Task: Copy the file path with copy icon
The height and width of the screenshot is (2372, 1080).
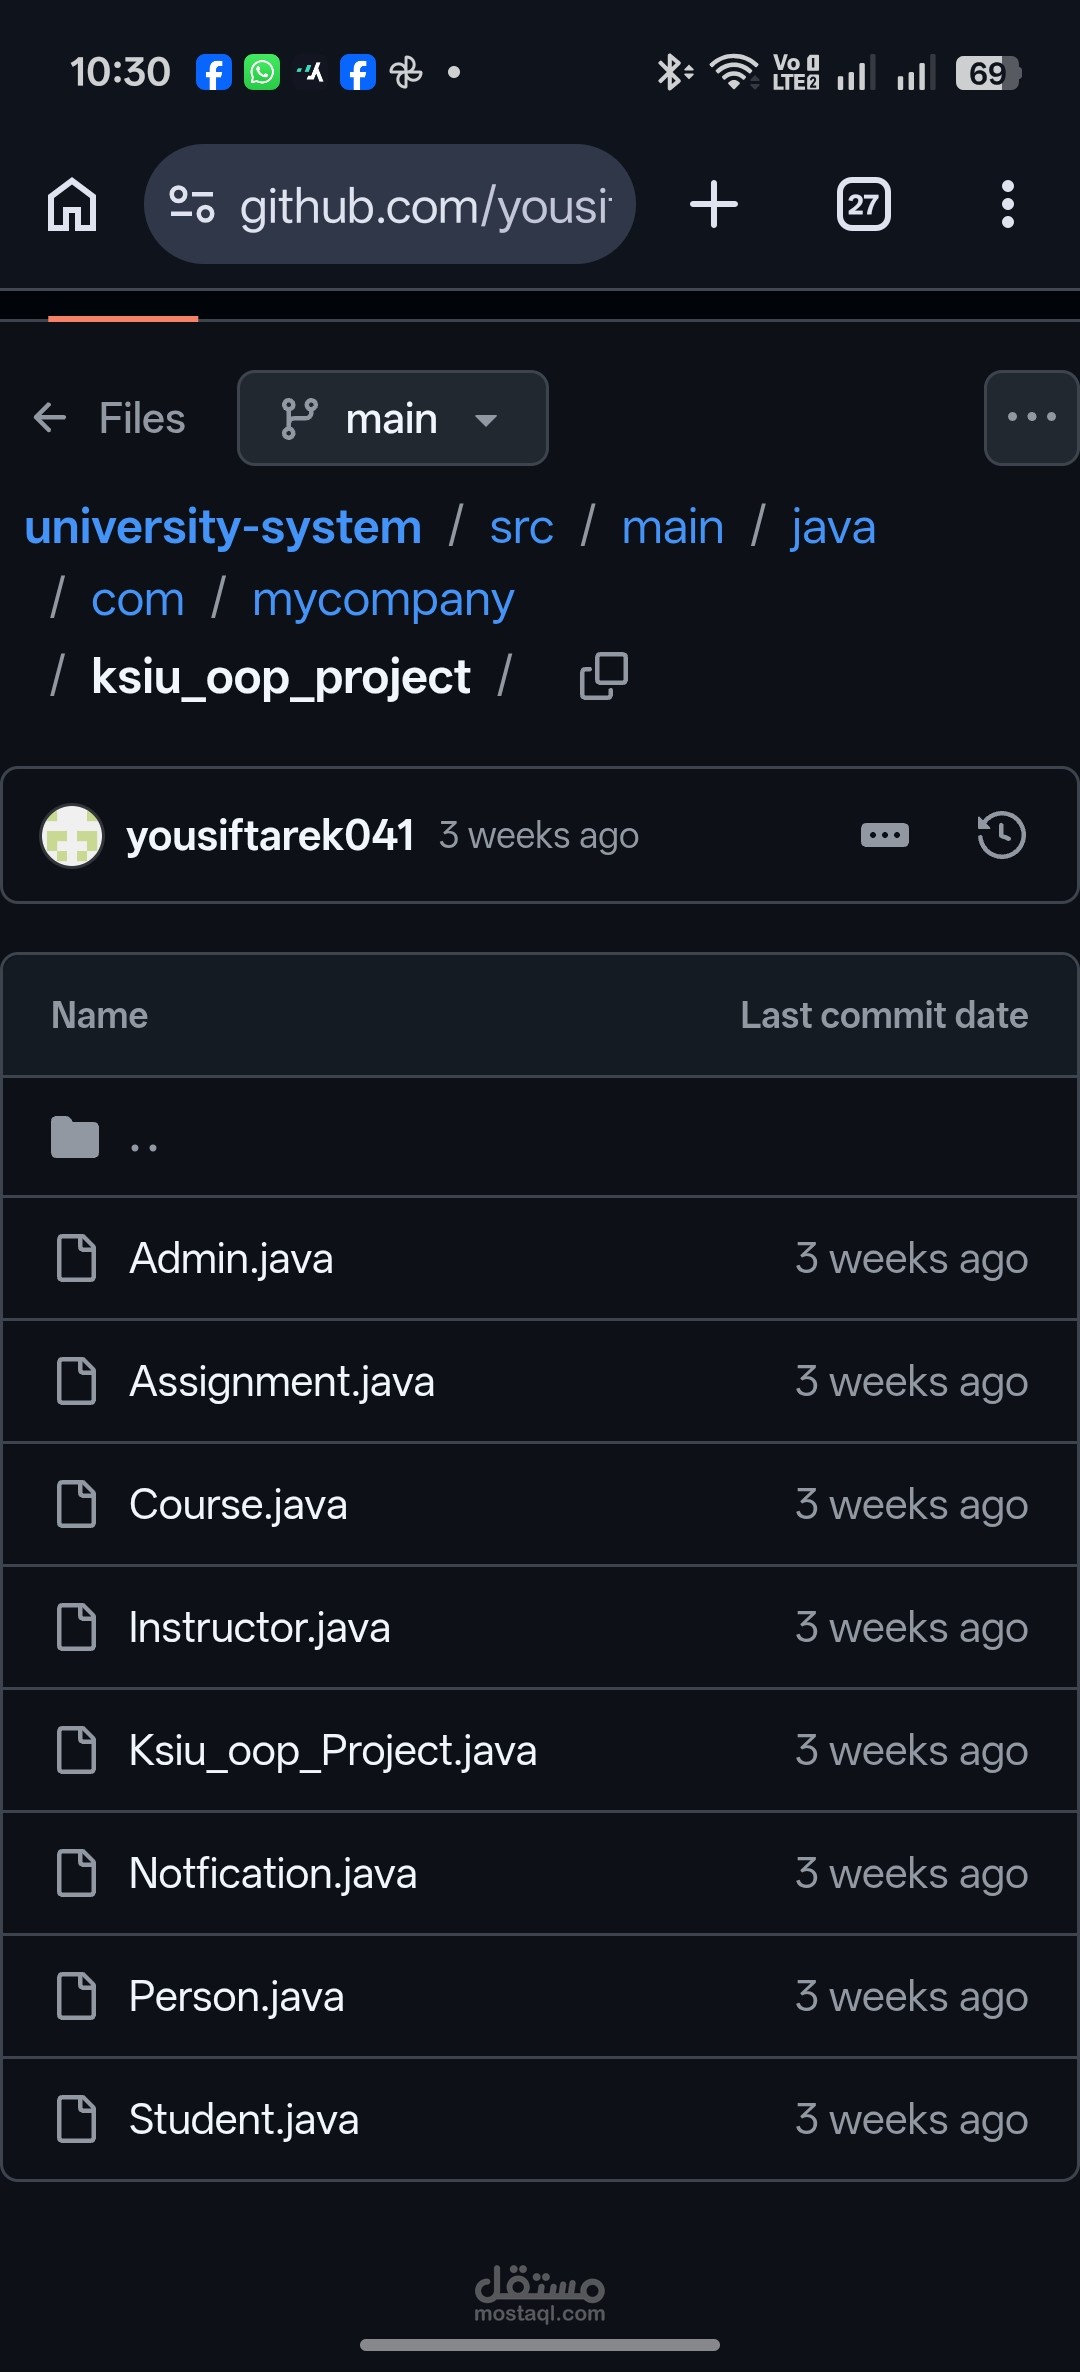Action: coord(604,677)
